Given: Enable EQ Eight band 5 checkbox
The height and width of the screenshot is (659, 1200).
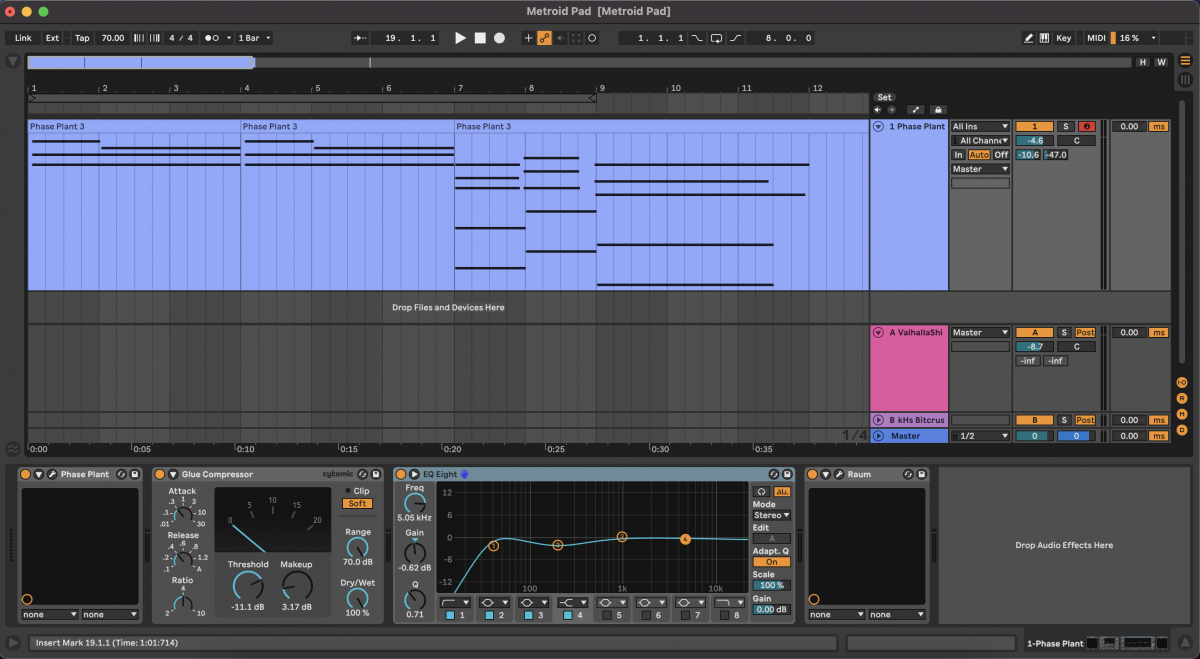Looking at the screenshot, I should pos(606,616).
